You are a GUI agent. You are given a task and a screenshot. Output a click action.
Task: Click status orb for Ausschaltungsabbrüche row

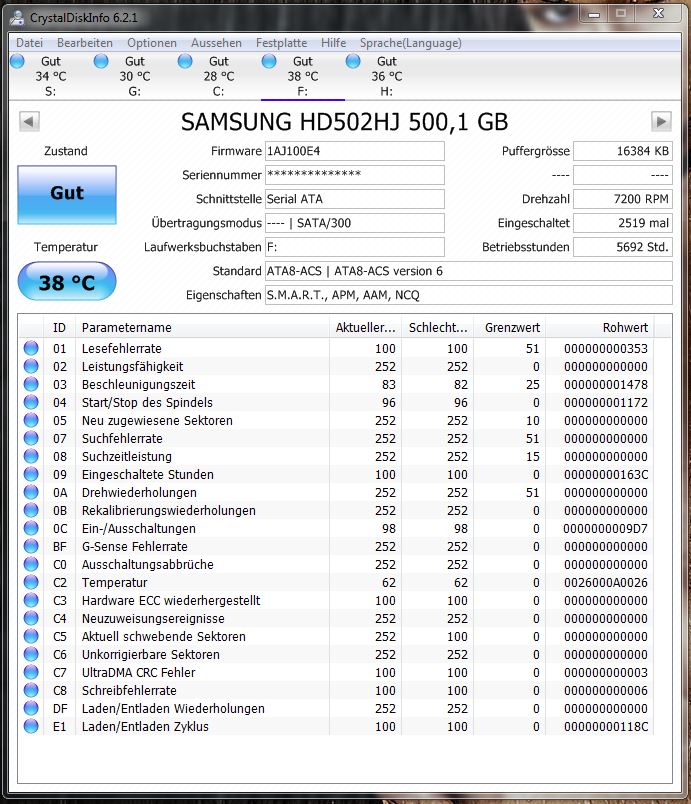[31, 564]
